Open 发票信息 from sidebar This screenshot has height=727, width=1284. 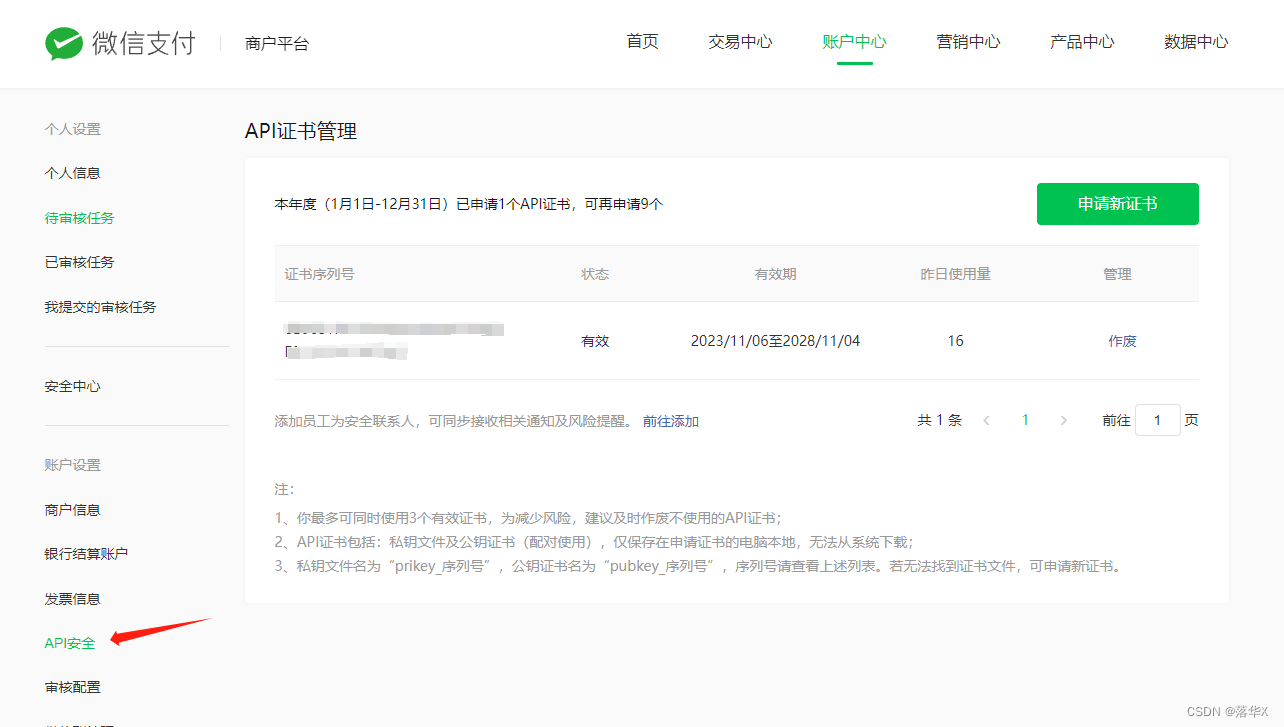click(72, 598)
